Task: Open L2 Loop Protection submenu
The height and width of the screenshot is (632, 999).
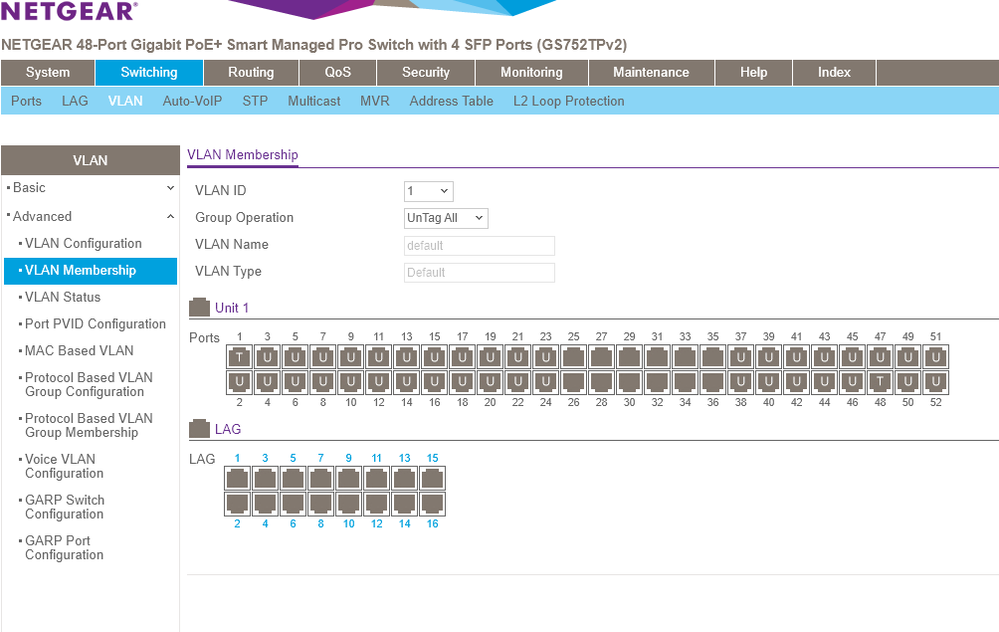Action: click(569, 101)
